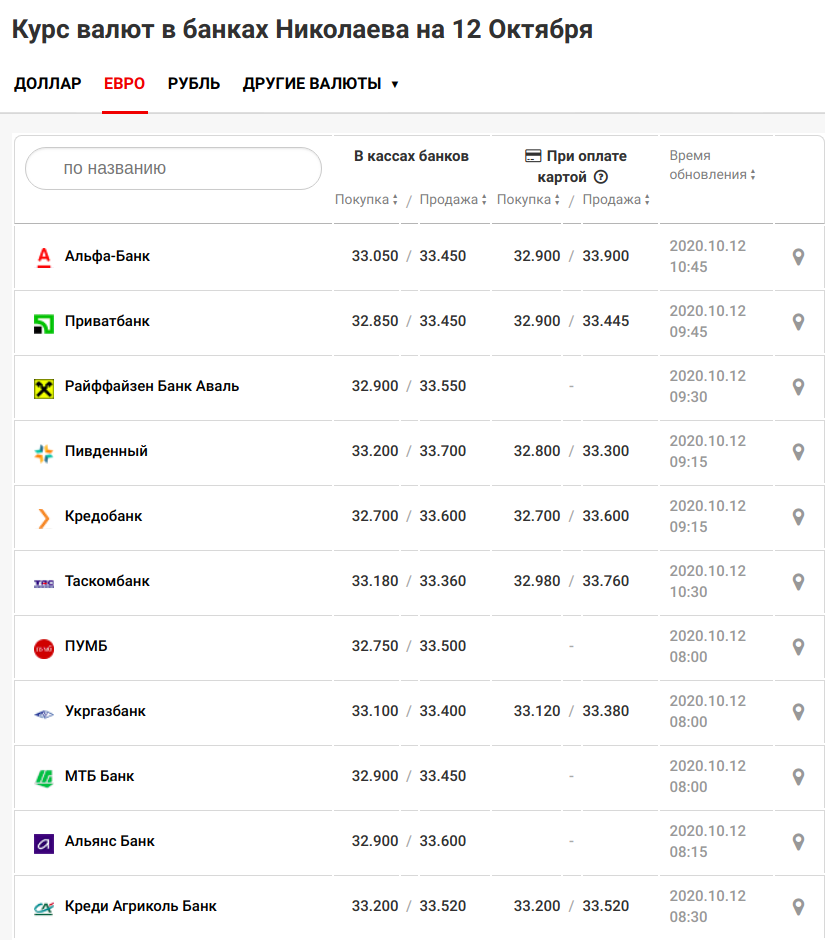Screen dimensions: 825x940
Task: Click the red ПУМБ logo icon
Action: click(x=44, y=648)
